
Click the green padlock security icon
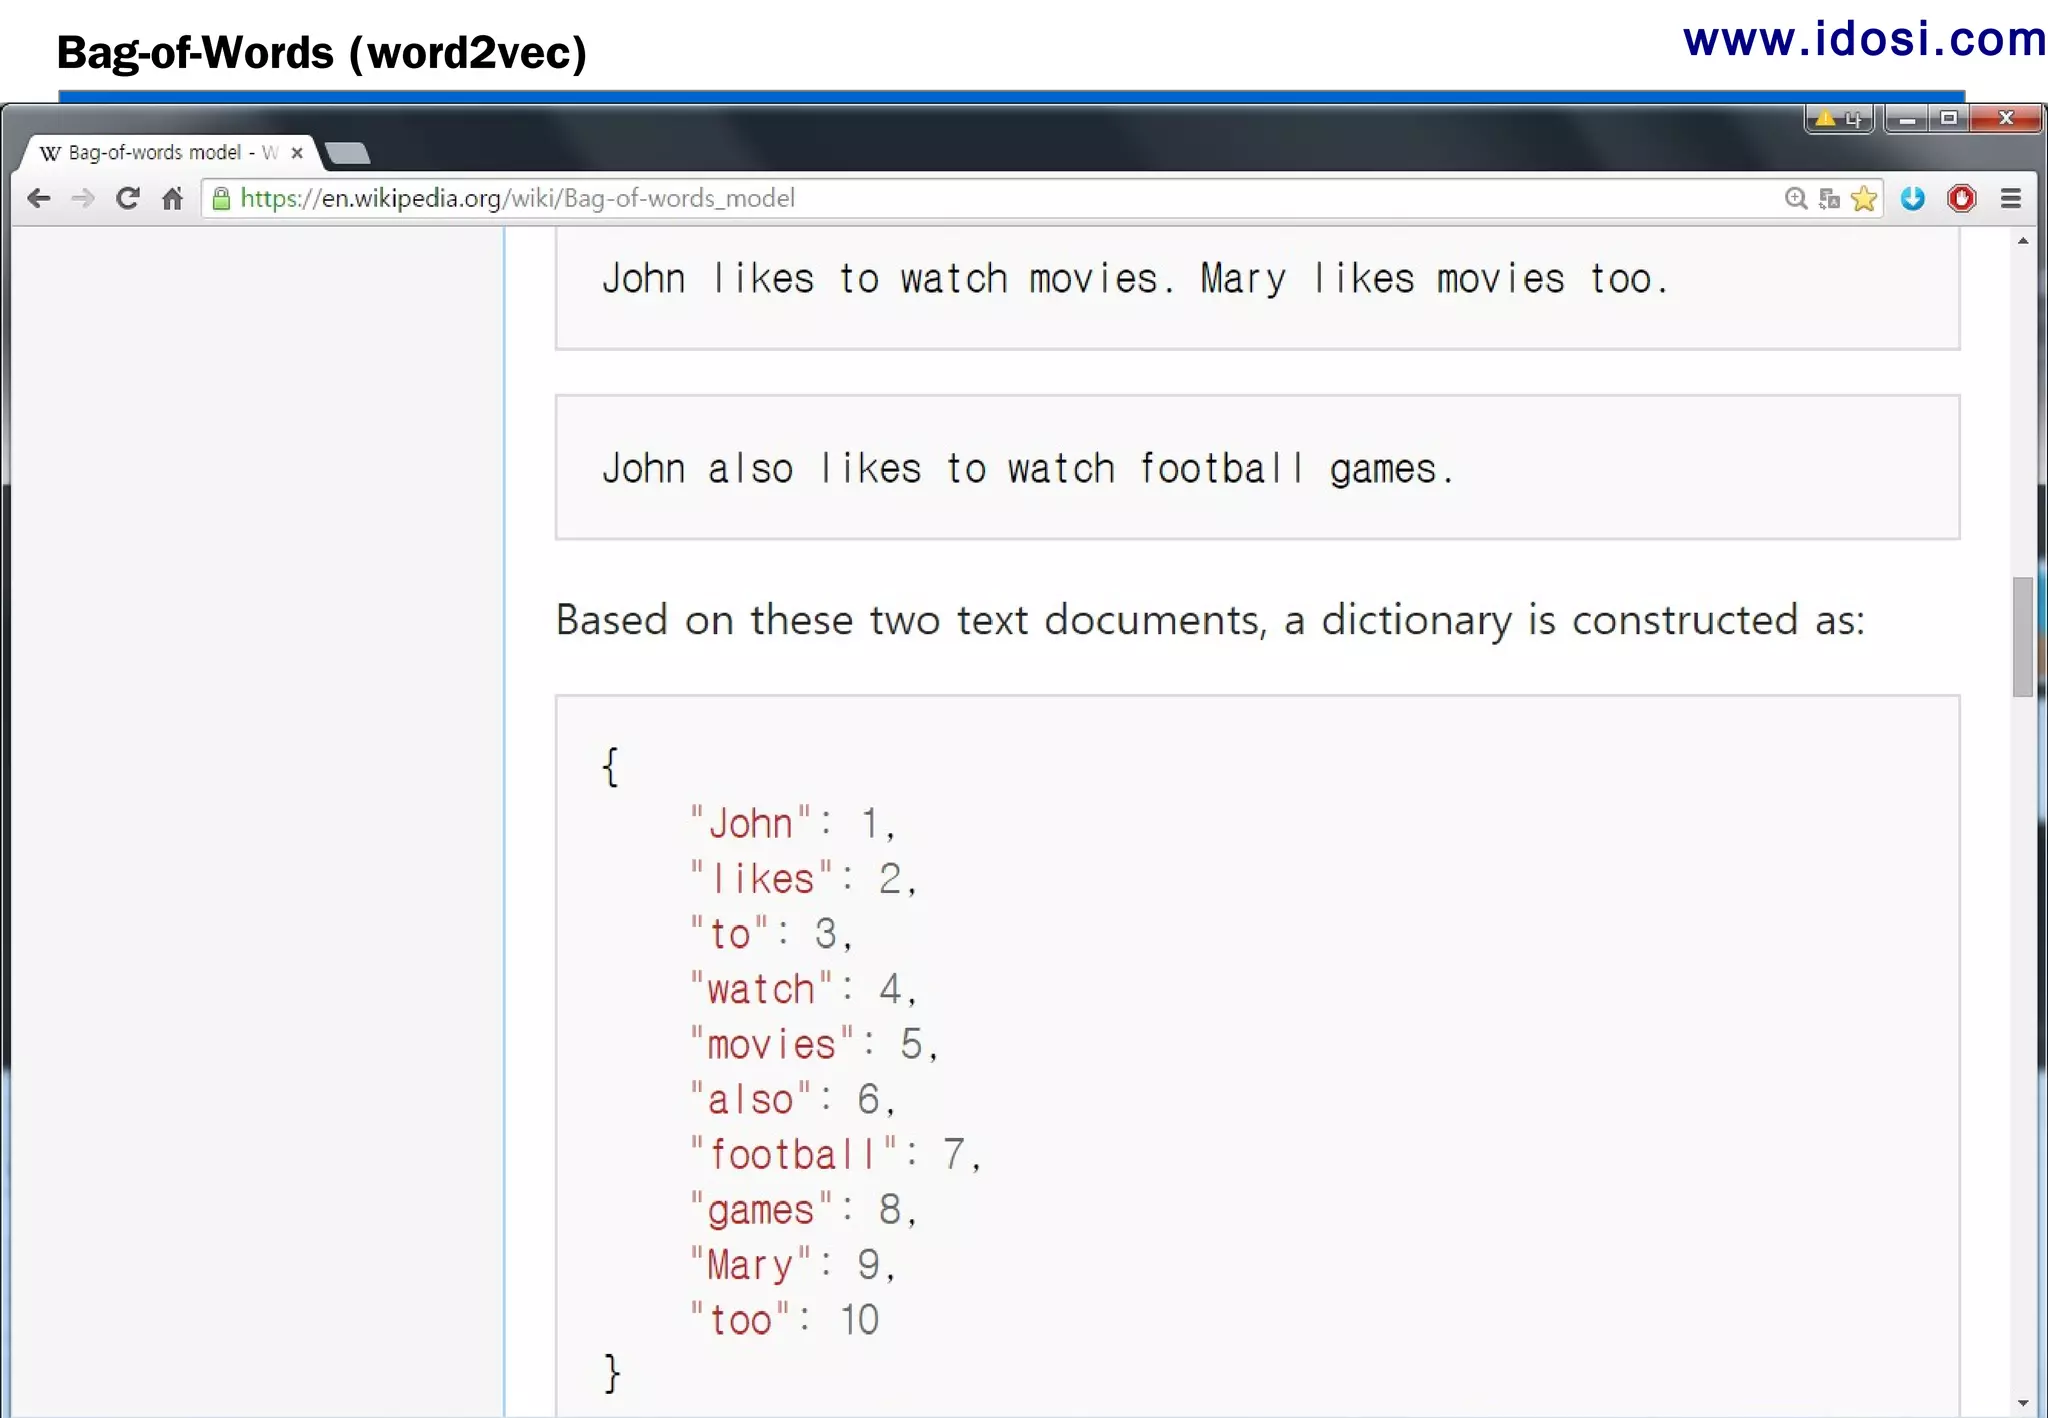click(222, 198)
